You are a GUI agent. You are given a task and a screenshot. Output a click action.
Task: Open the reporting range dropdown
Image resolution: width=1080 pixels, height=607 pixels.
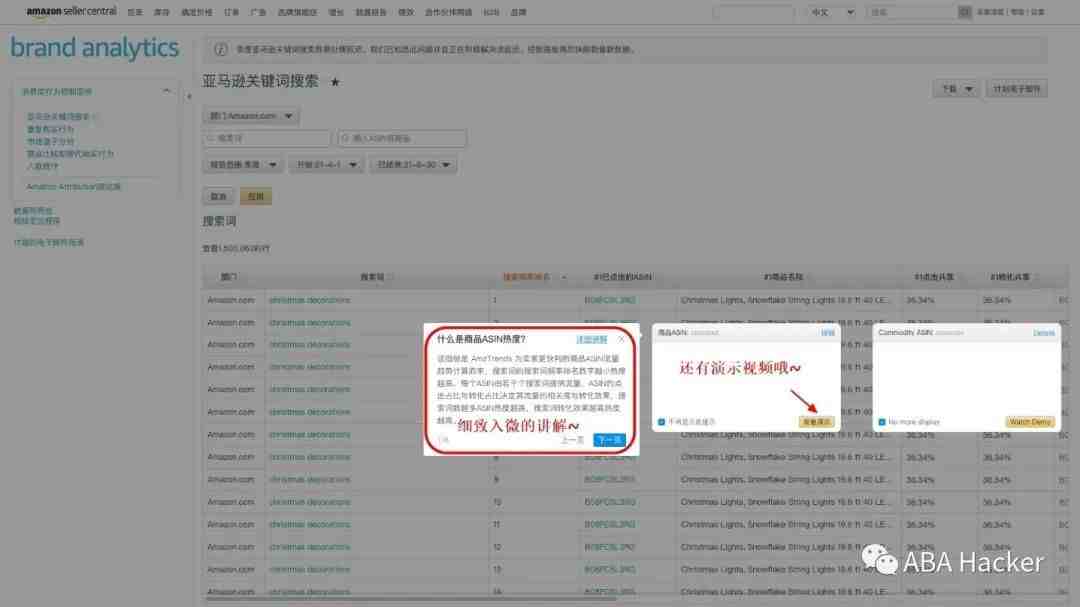pyautogui.click(x=242, y=165)
